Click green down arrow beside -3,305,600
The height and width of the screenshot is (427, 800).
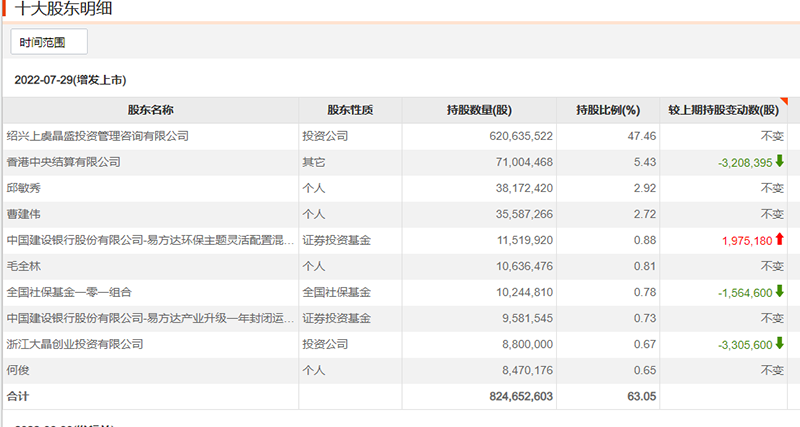(780, 343)
